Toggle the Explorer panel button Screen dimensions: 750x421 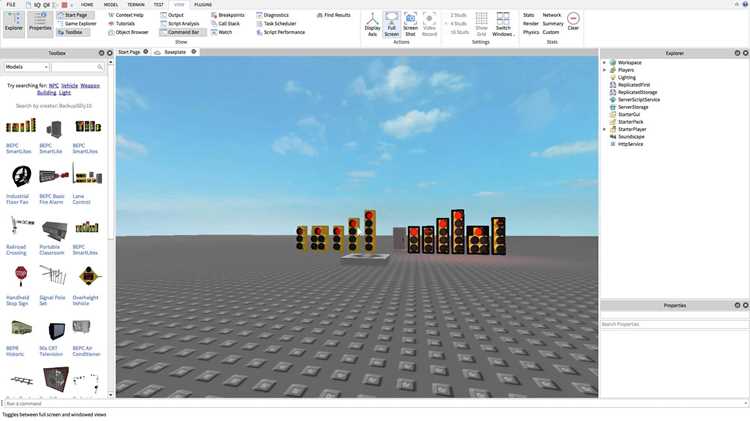click(13, 23)
